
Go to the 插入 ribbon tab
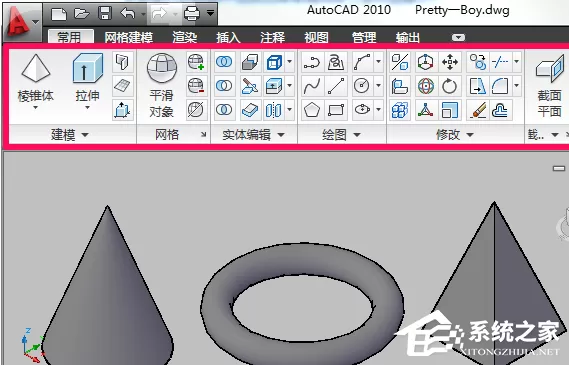point(228,37)
